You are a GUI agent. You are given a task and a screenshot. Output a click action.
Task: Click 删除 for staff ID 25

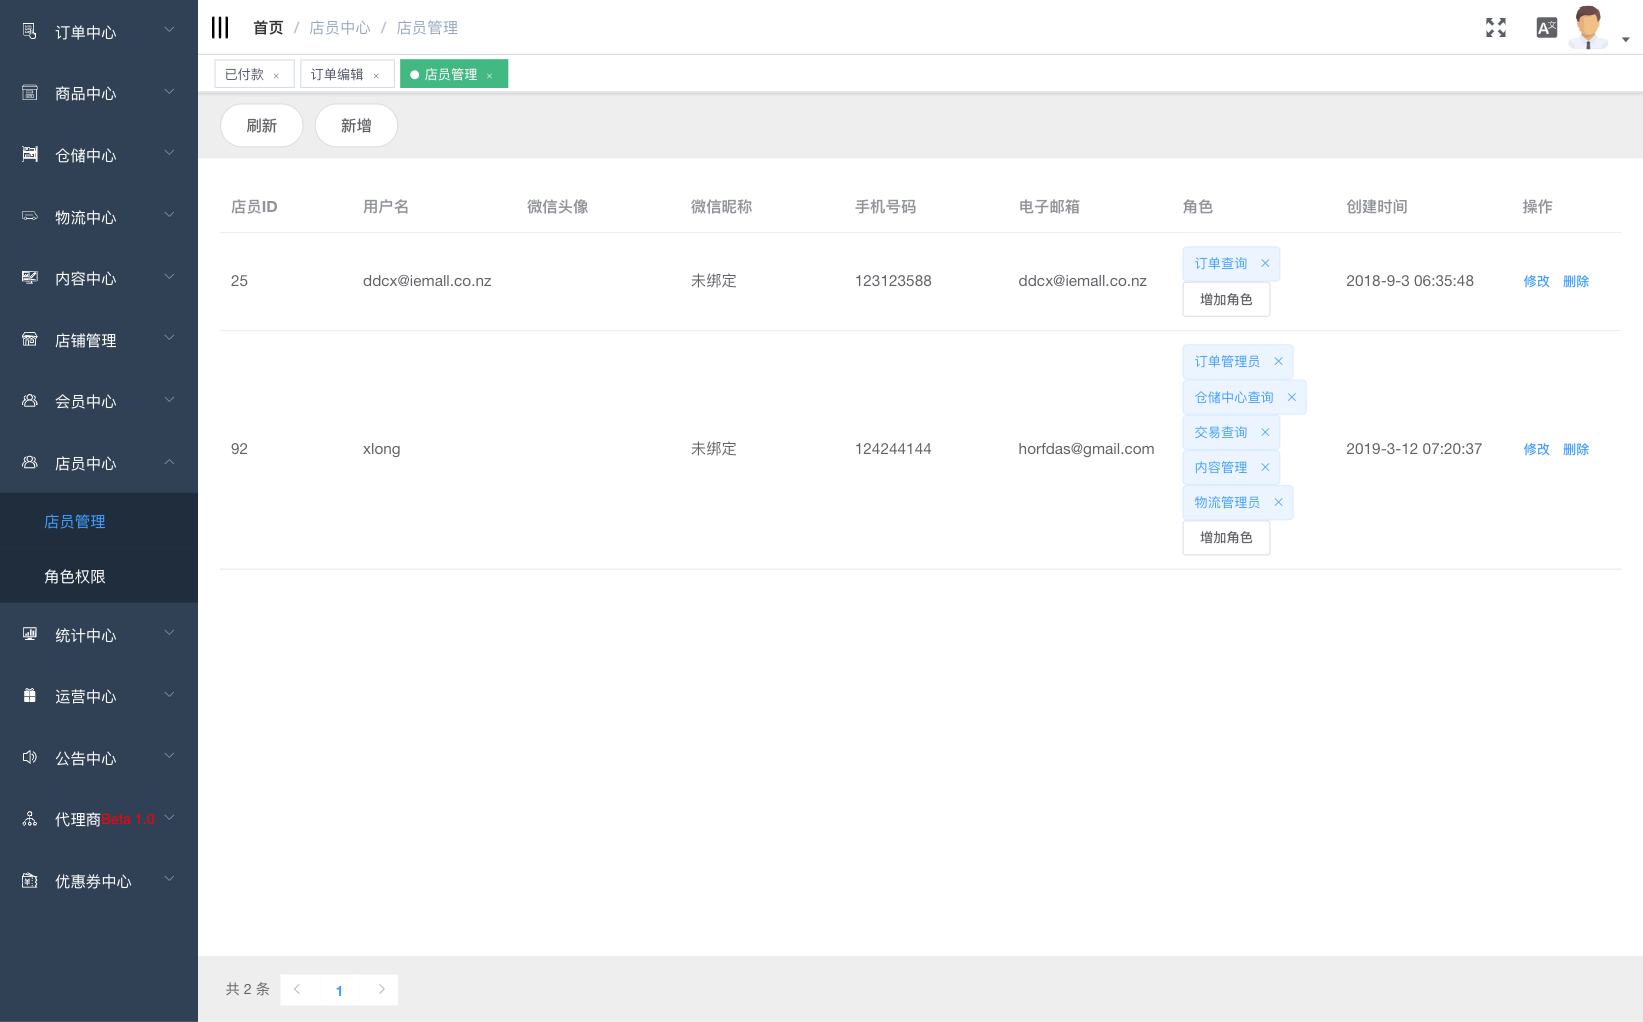point(1575,282)
